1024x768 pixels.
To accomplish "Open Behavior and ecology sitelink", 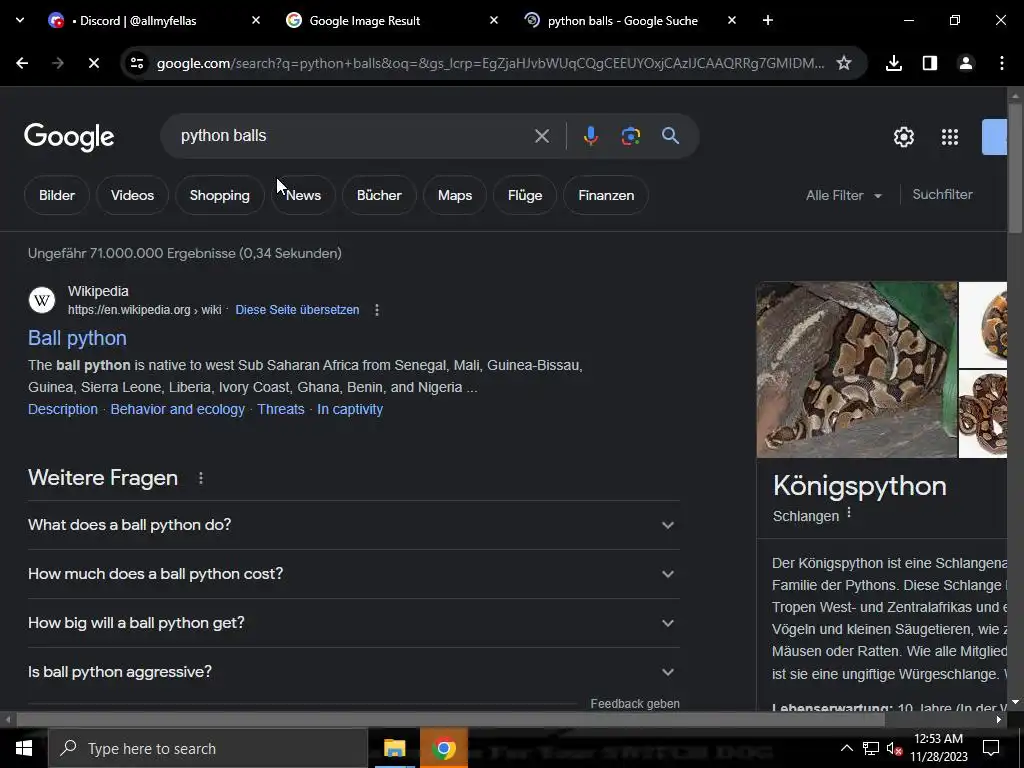I will [x=178, y=409].
